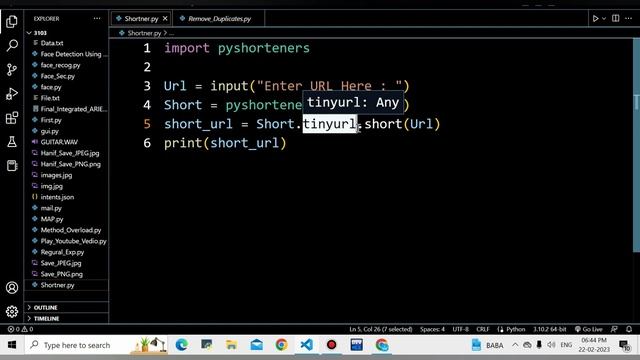Close the Shortner.py tab
The height and width of the screenshot is (360, 640).
coord(165,18)
